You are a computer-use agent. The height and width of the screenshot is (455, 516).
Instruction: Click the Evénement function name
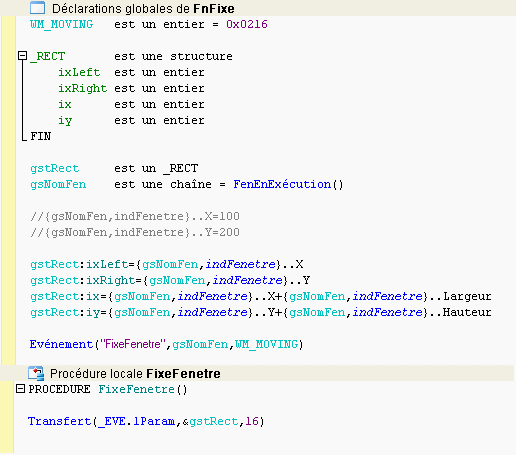tap(61, 344)
